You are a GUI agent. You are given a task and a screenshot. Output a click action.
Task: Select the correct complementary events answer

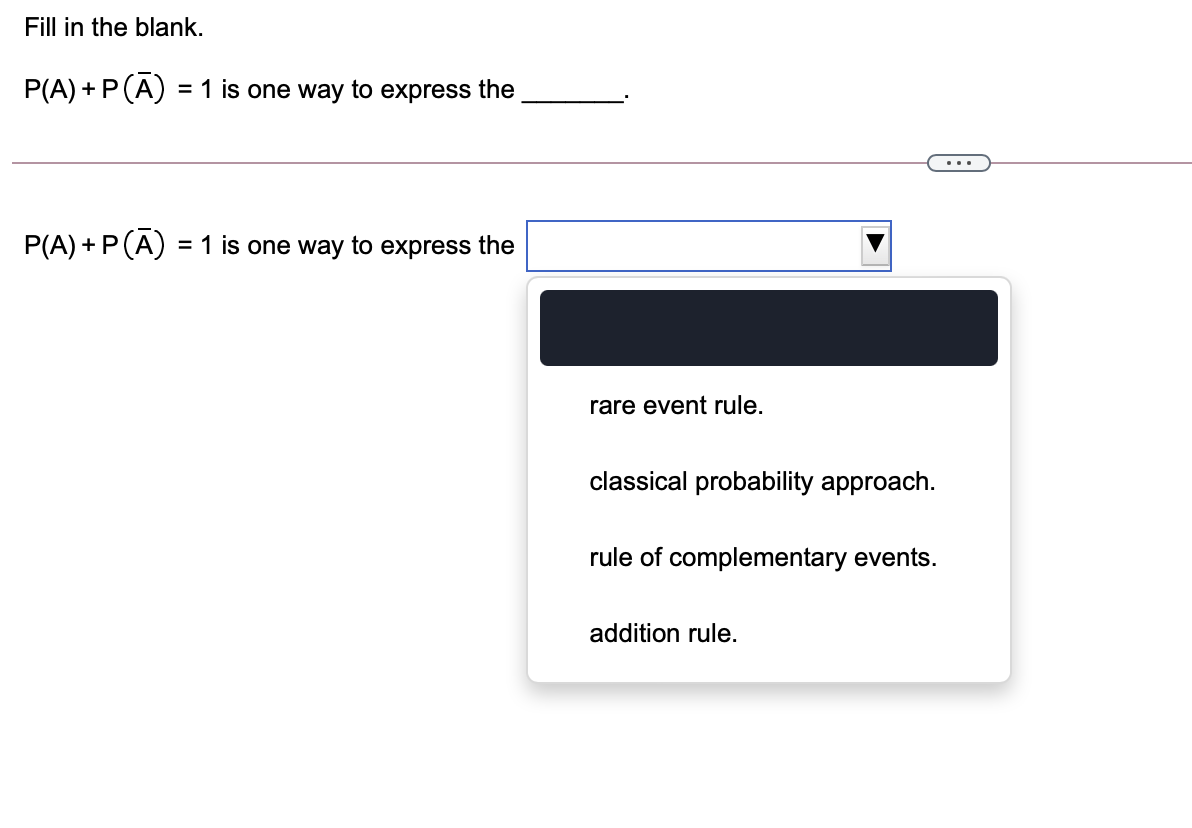[763, 557]
